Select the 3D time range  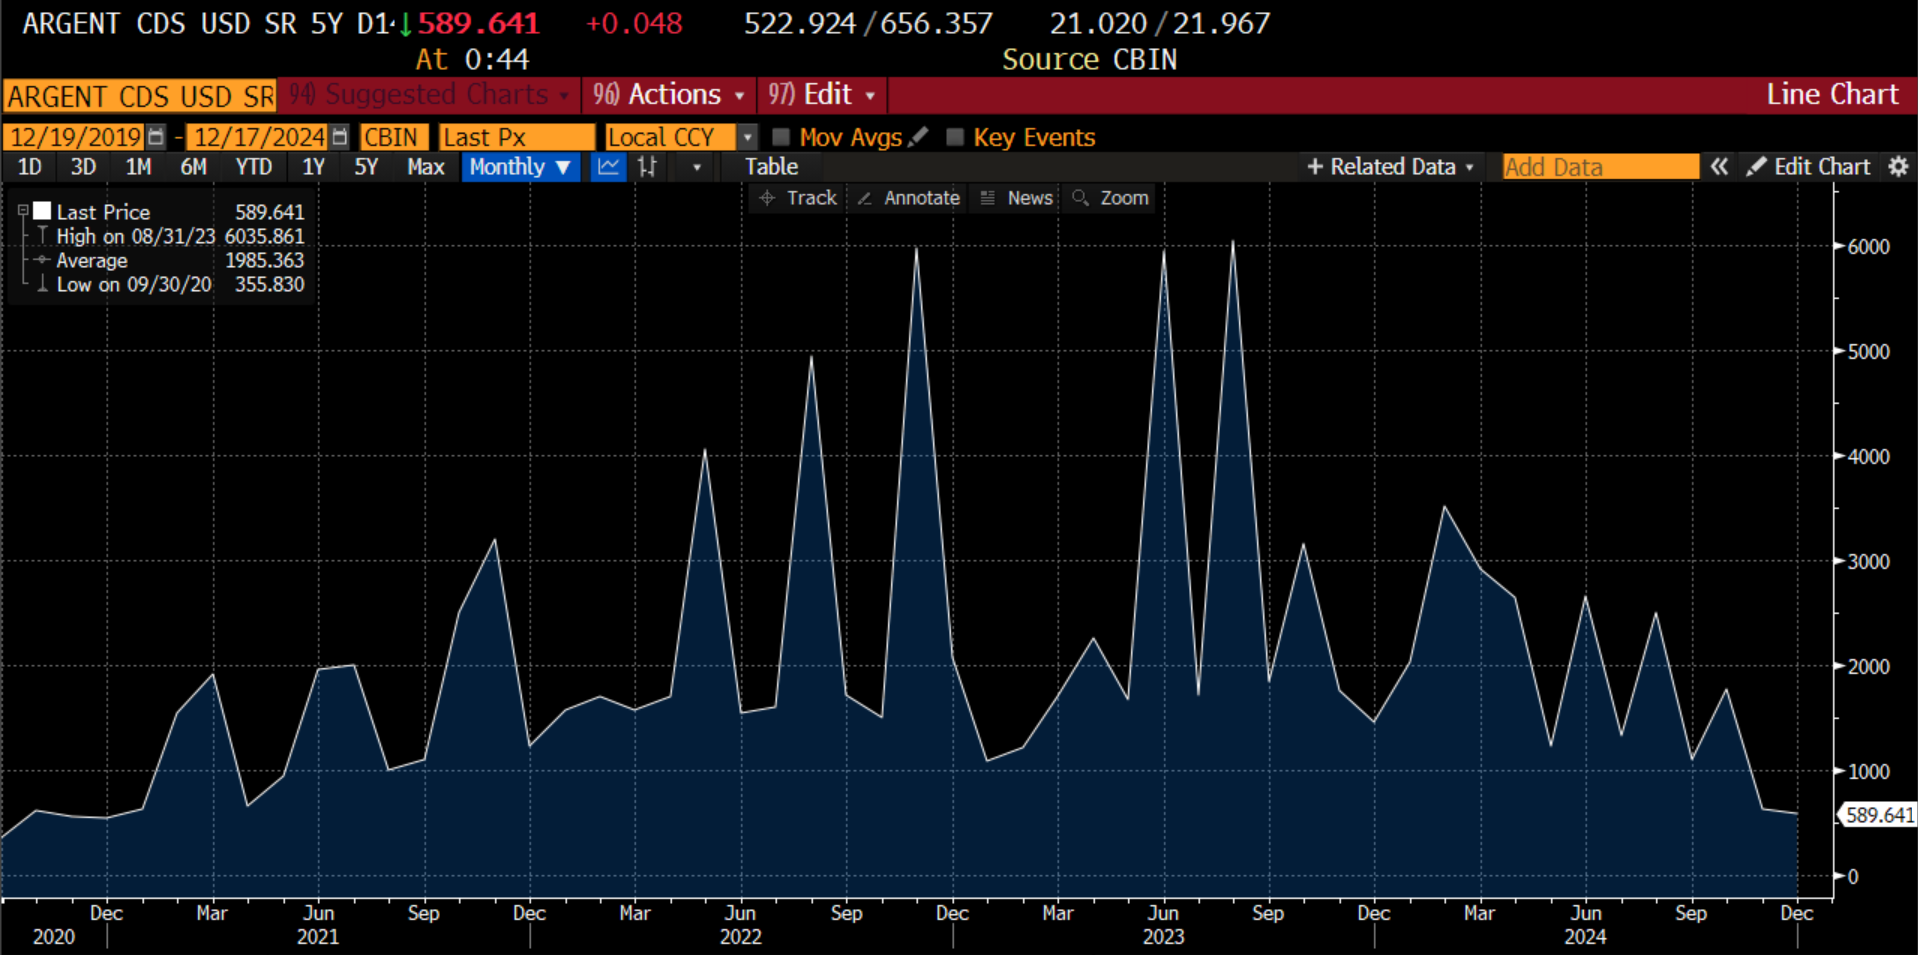pos(83,167)
